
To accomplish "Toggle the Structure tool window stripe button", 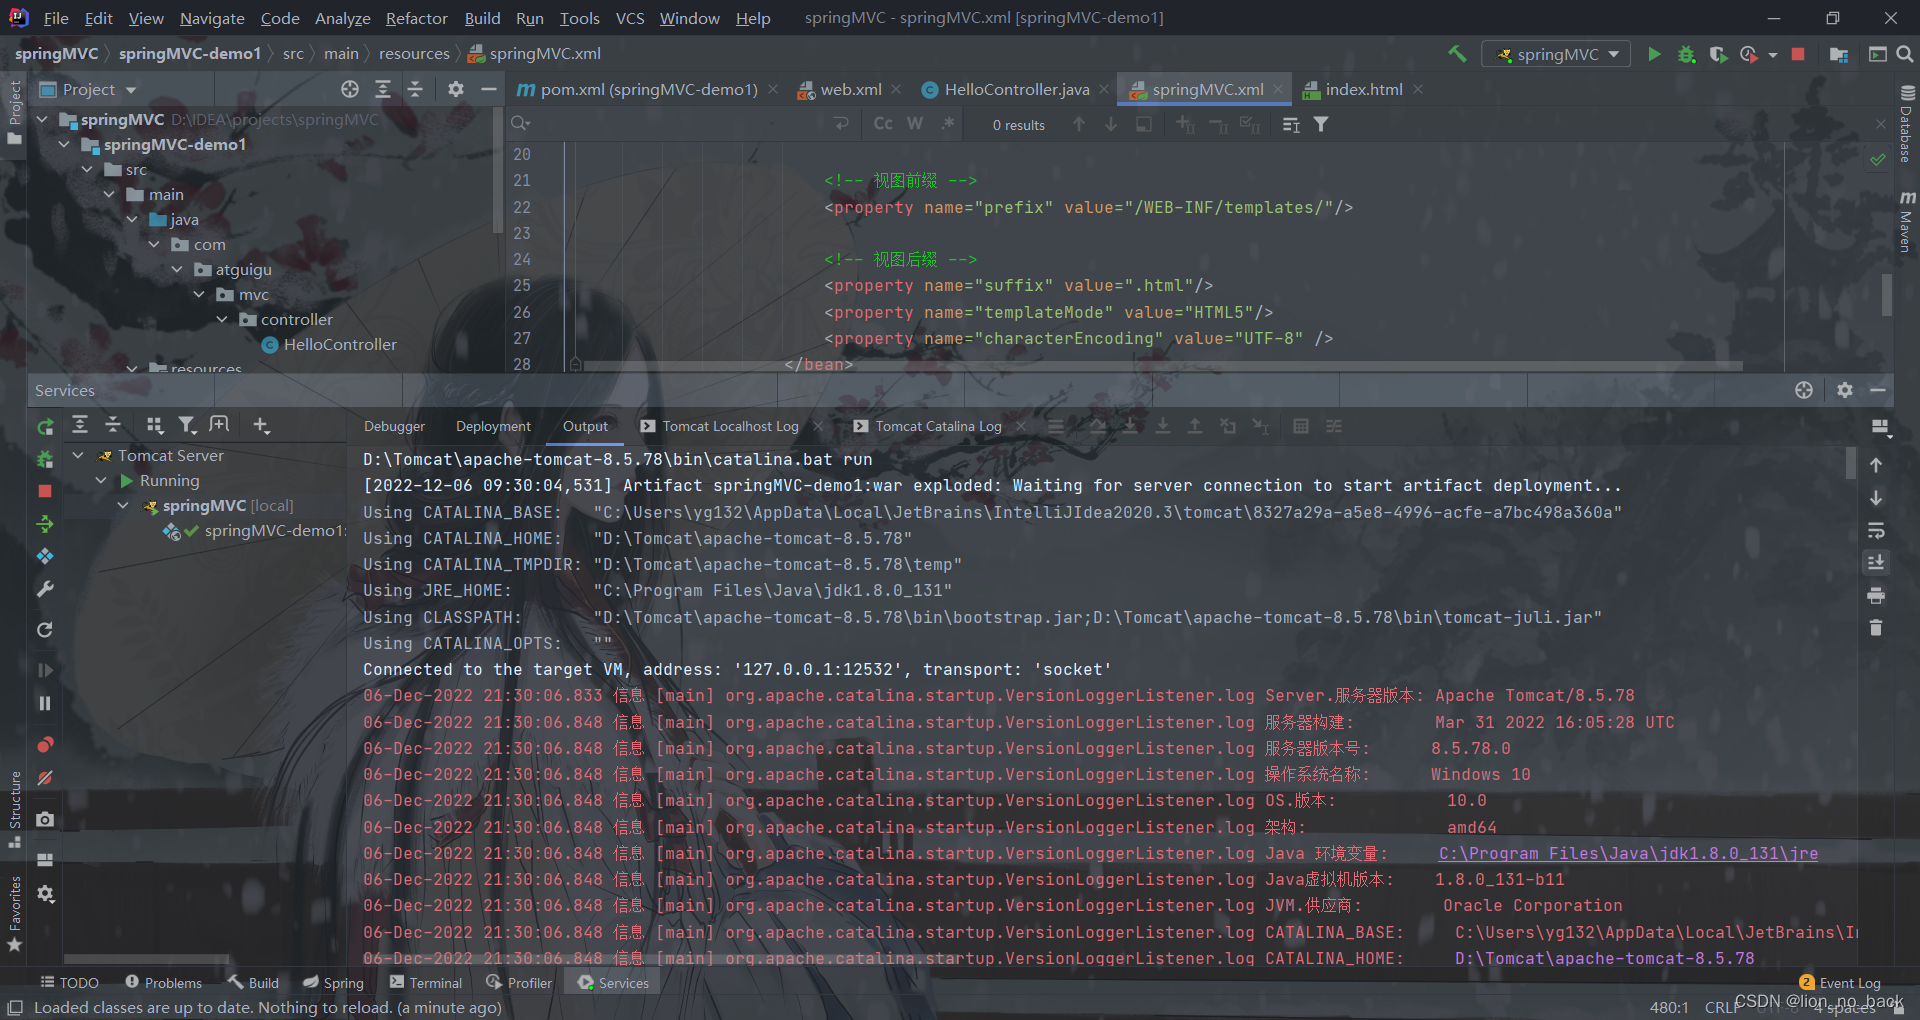I will point(14,809).
